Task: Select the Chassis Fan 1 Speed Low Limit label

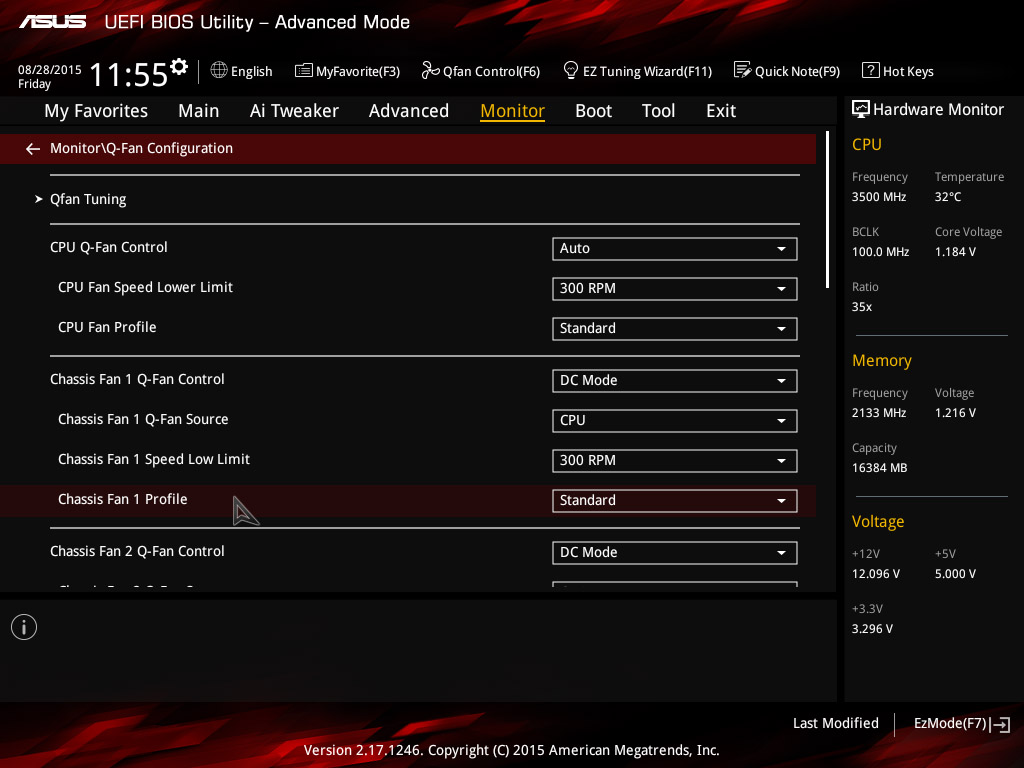Action: pyautogui.click(x=153, y=460)
